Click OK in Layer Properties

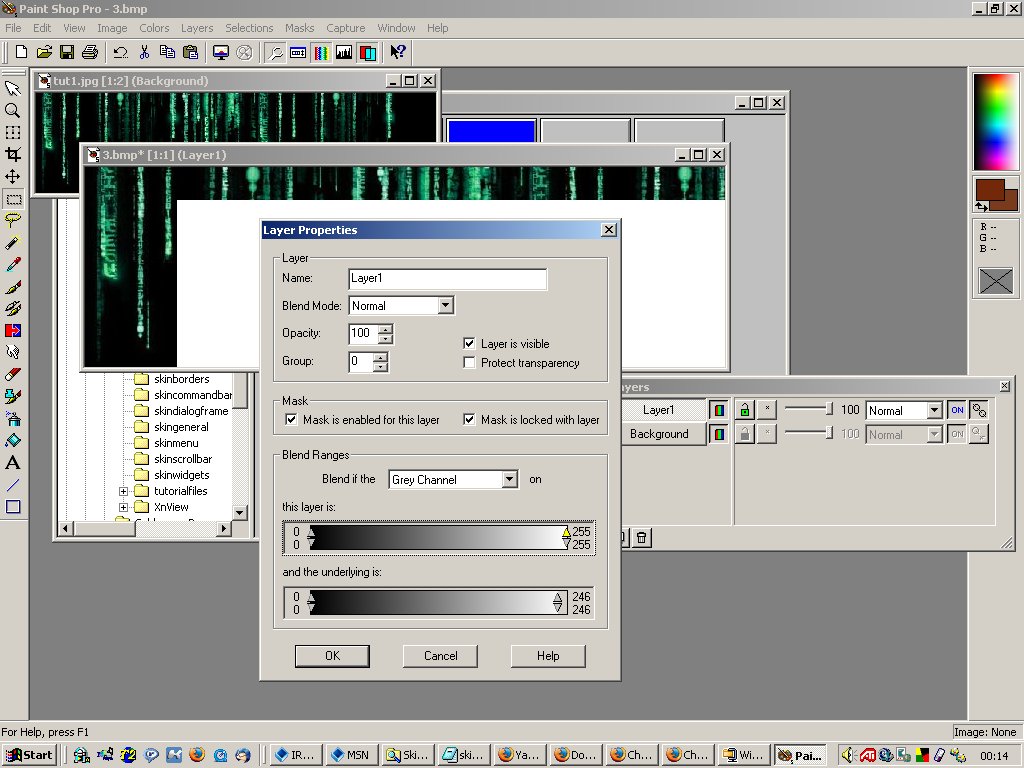point(332,656)
